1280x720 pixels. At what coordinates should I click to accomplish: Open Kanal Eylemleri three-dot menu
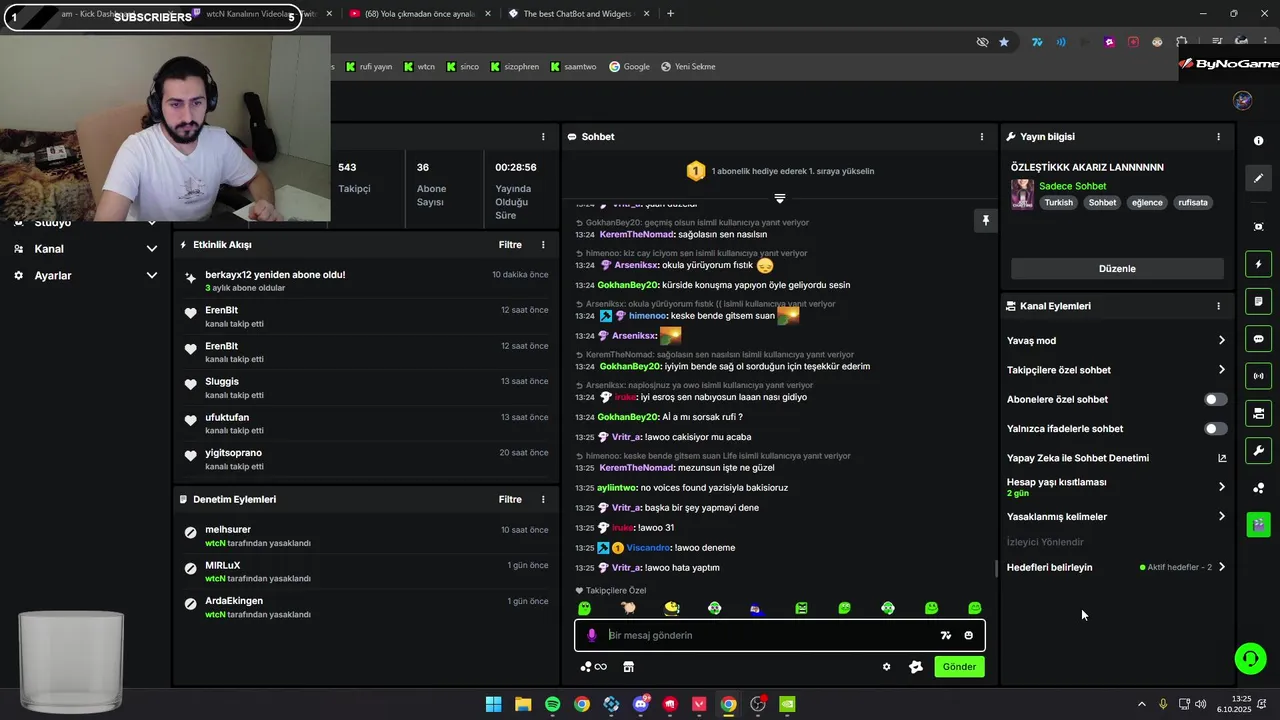[x=1218, y=306]
